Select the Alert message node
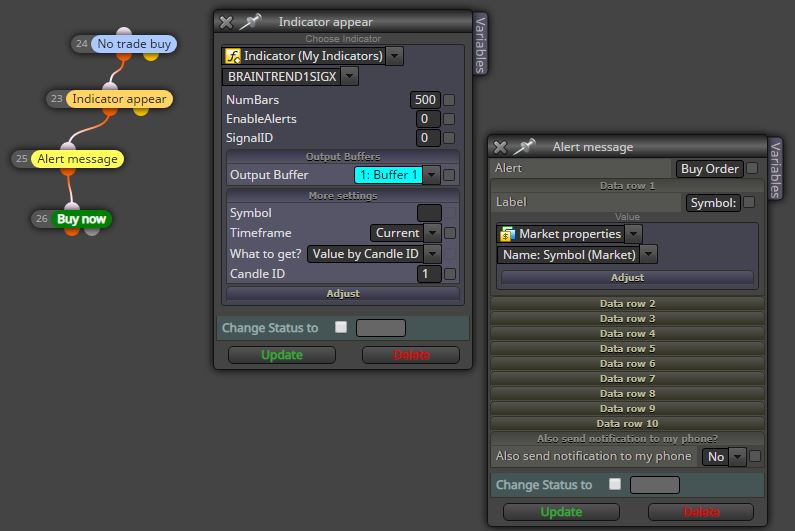Screen dimensions: 795x531 click(x=77, y=159)
